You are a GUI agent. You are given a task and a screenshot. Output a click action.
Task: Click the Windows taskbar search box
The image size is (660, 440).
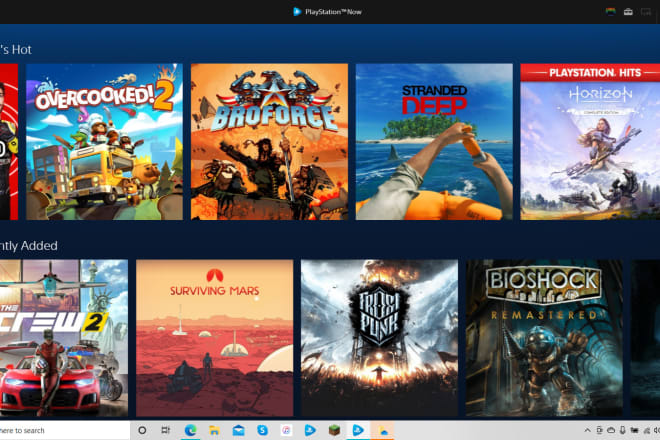point(65,430)
